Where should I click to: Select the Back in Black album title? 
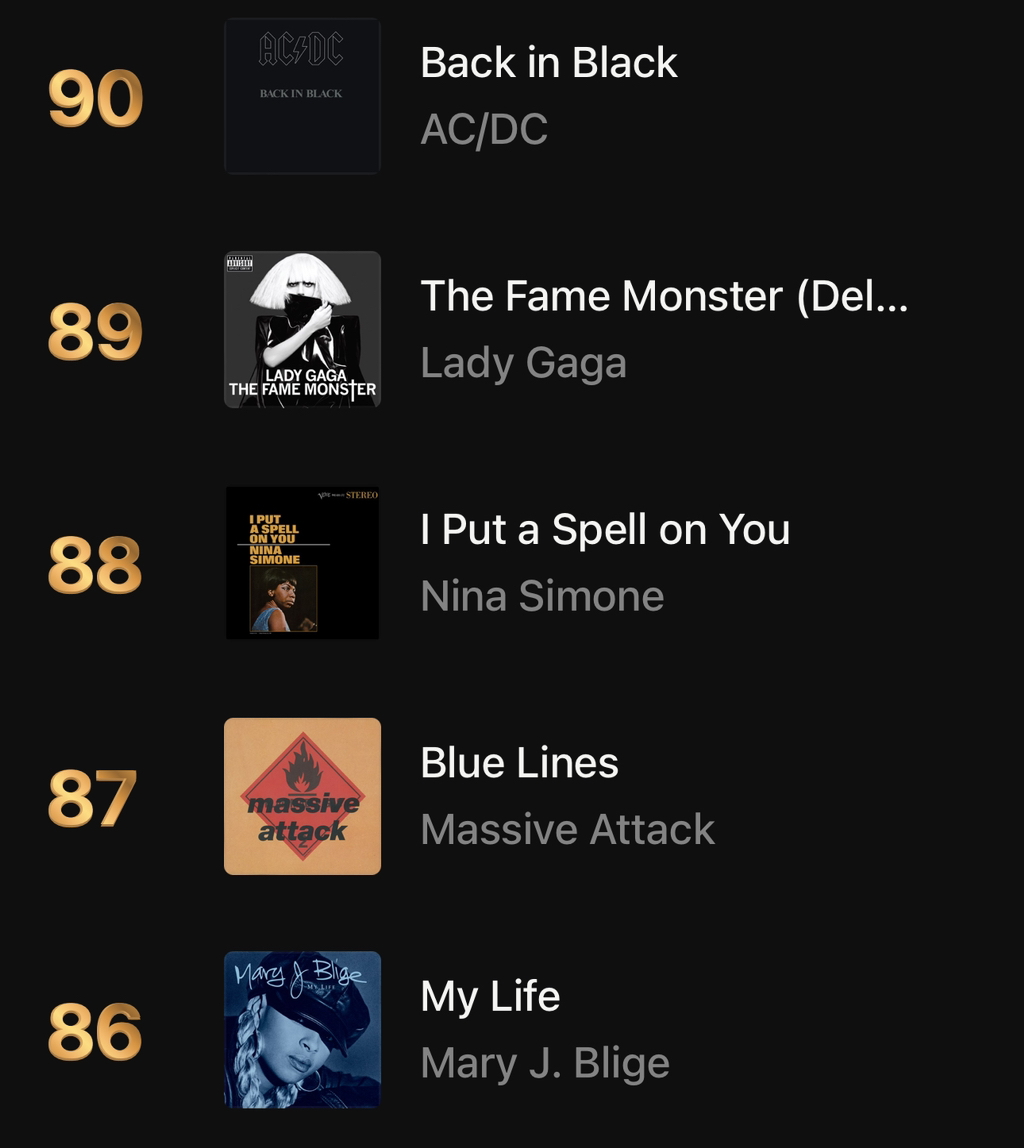click(549, 62)
